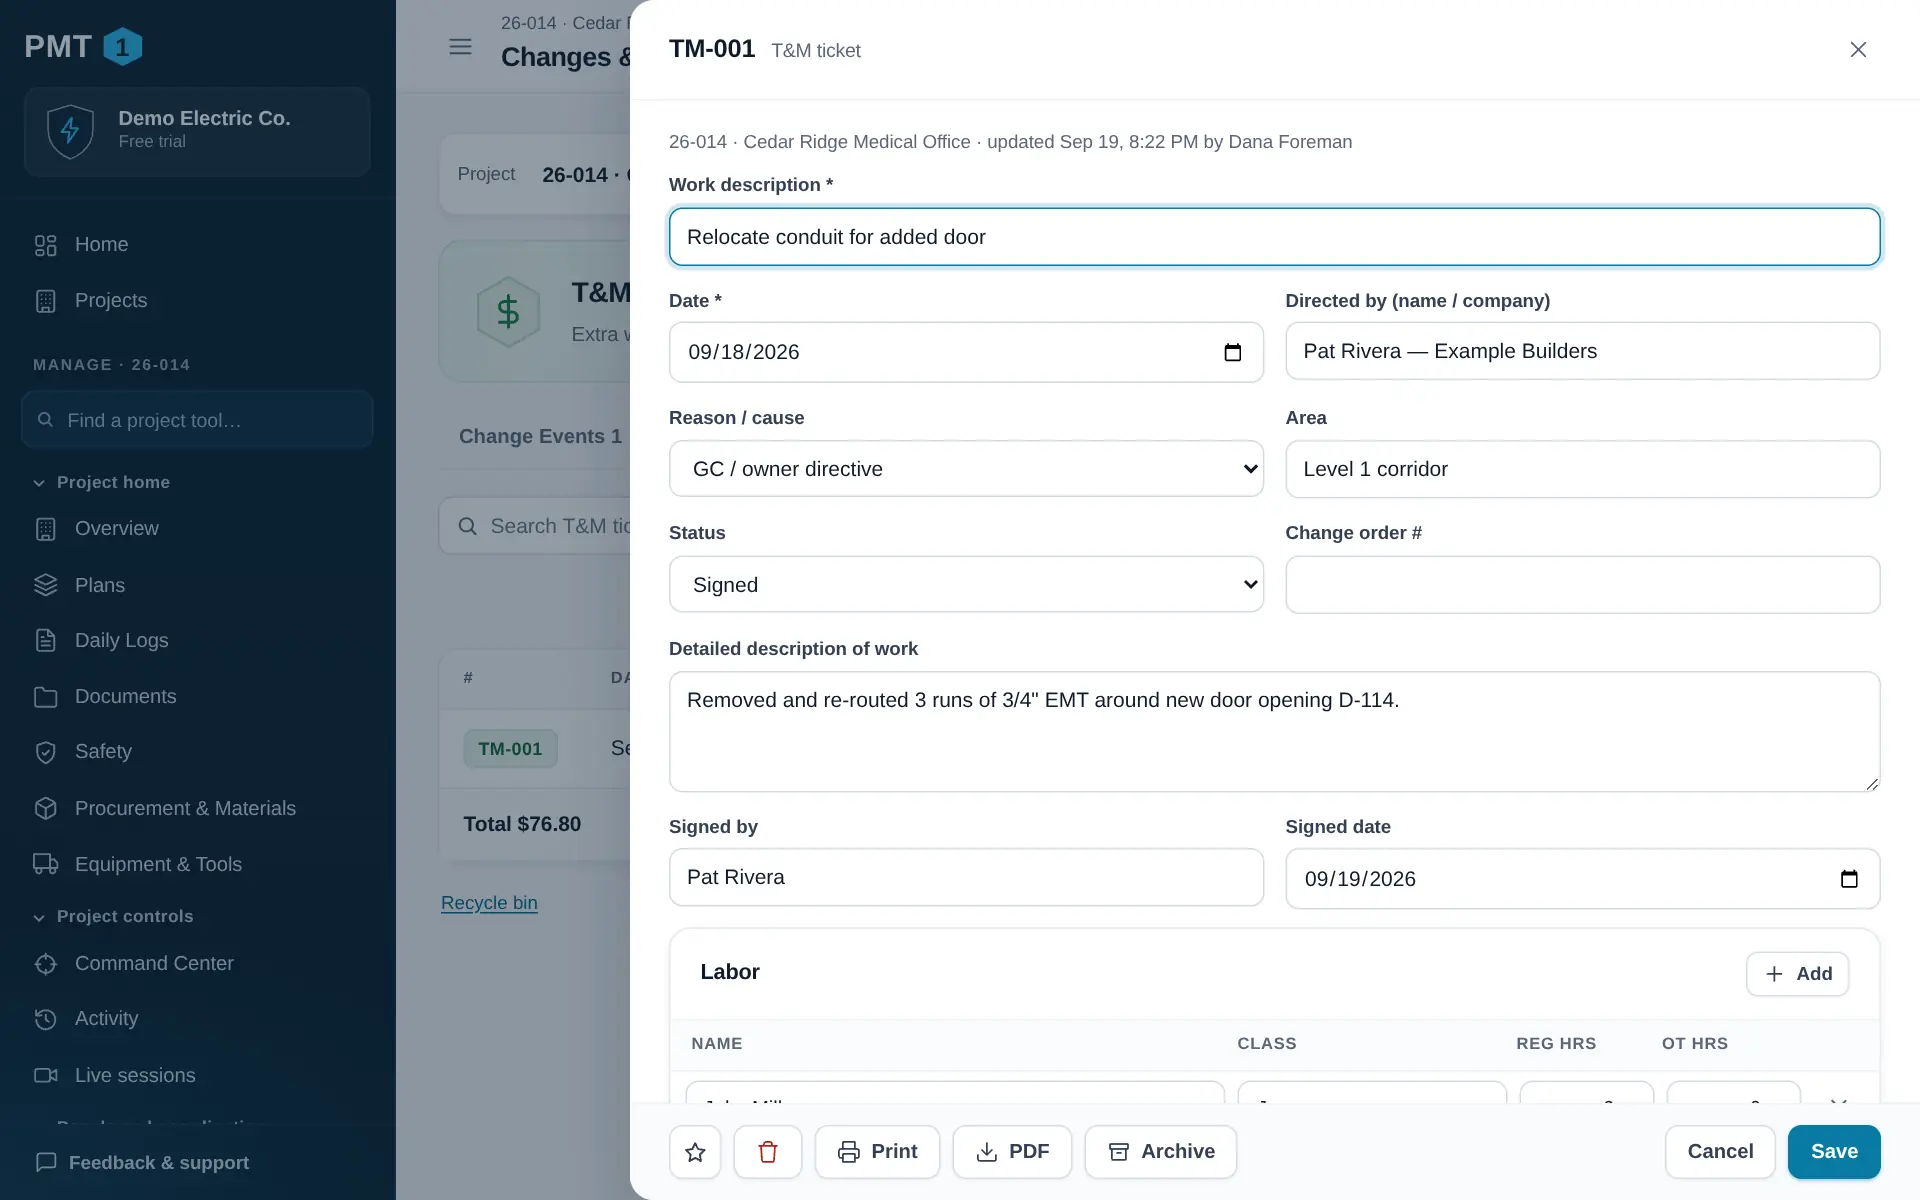Open the Status dropdown showing Signed

966,585
